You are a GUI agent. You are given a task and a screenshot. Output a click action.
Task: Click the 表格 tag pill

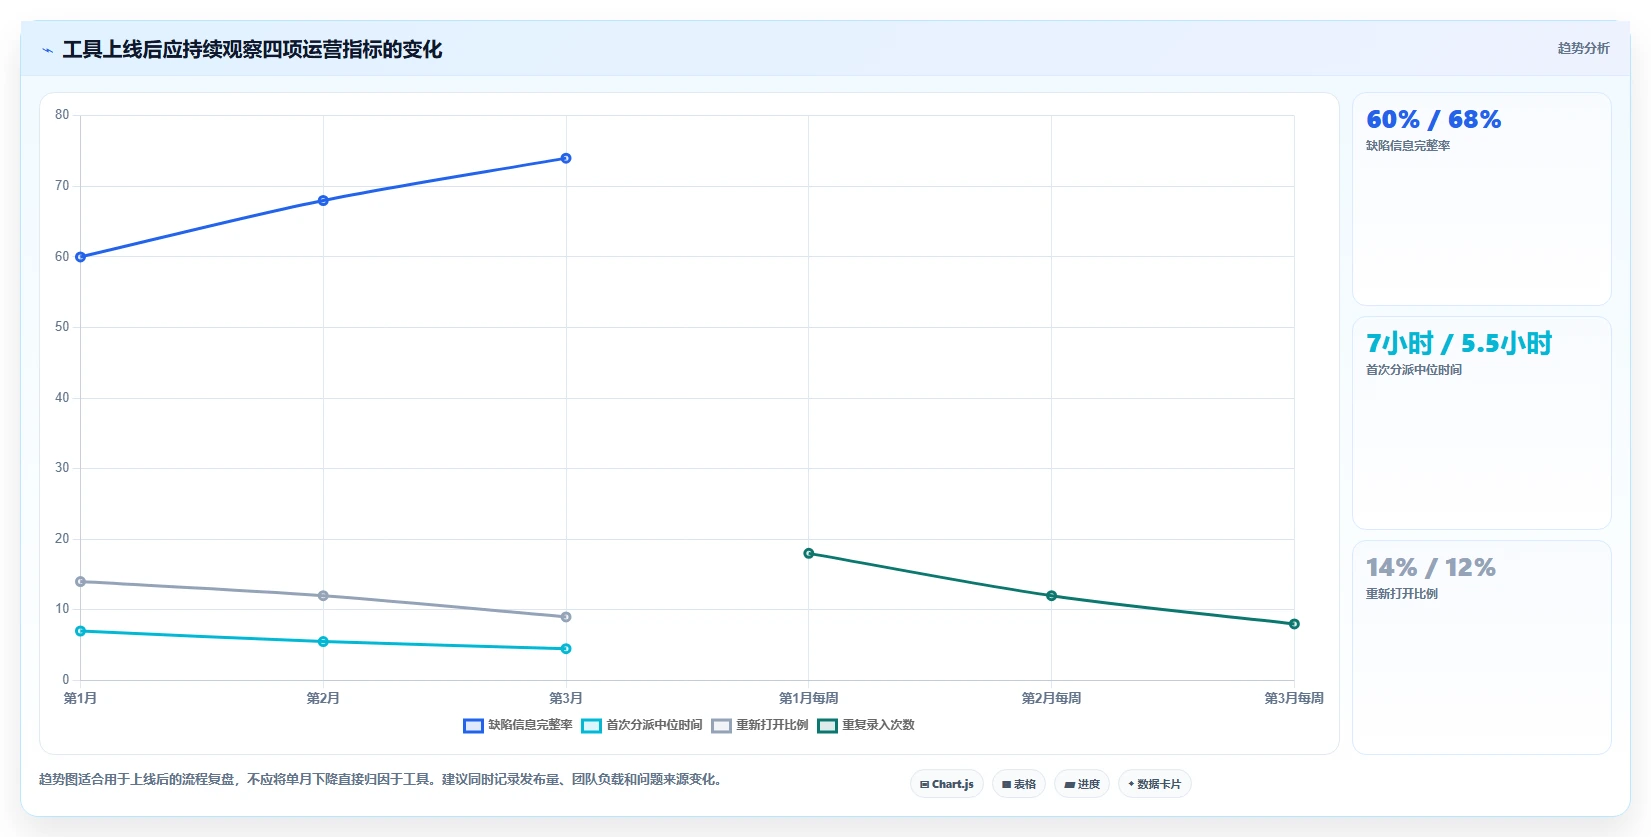coord(1019,784)
